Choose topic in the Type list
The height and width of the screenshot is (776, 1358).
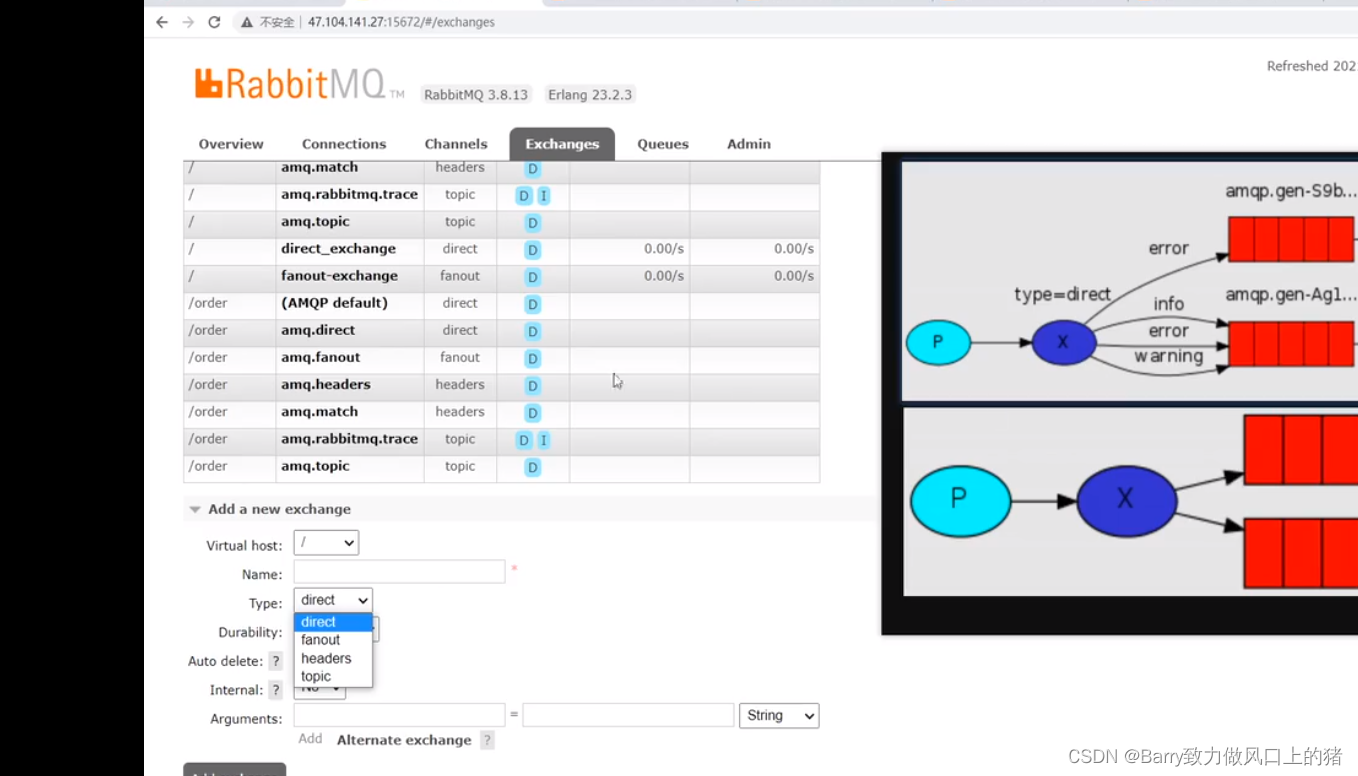coord(333,676)
